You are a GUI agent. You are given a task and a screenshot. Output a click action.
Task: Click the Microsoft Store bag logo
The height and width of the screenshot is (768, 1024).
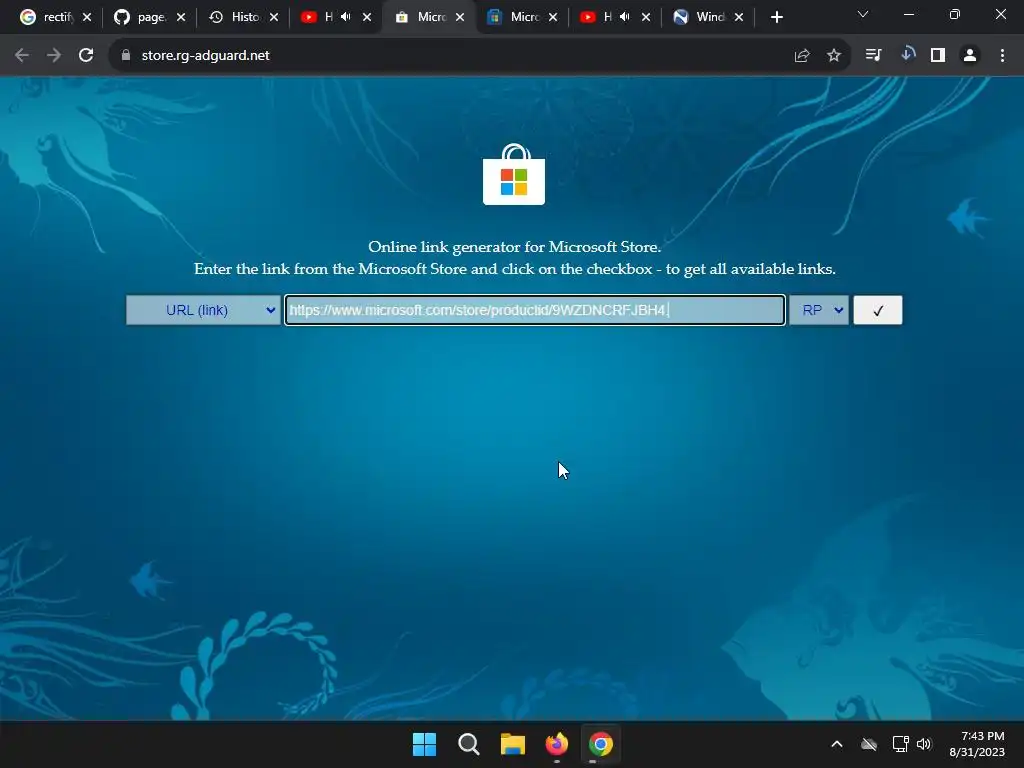tap(514, 174)
